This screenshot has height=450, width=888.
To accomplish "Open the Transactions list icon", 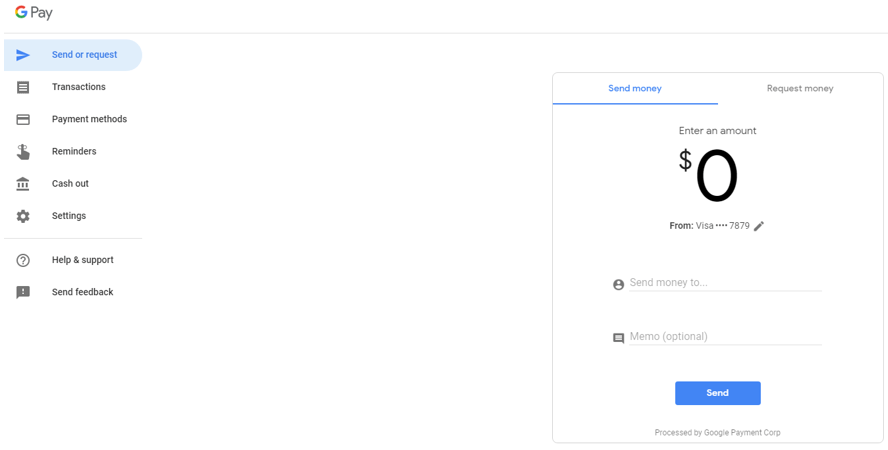I will point(23,87).
